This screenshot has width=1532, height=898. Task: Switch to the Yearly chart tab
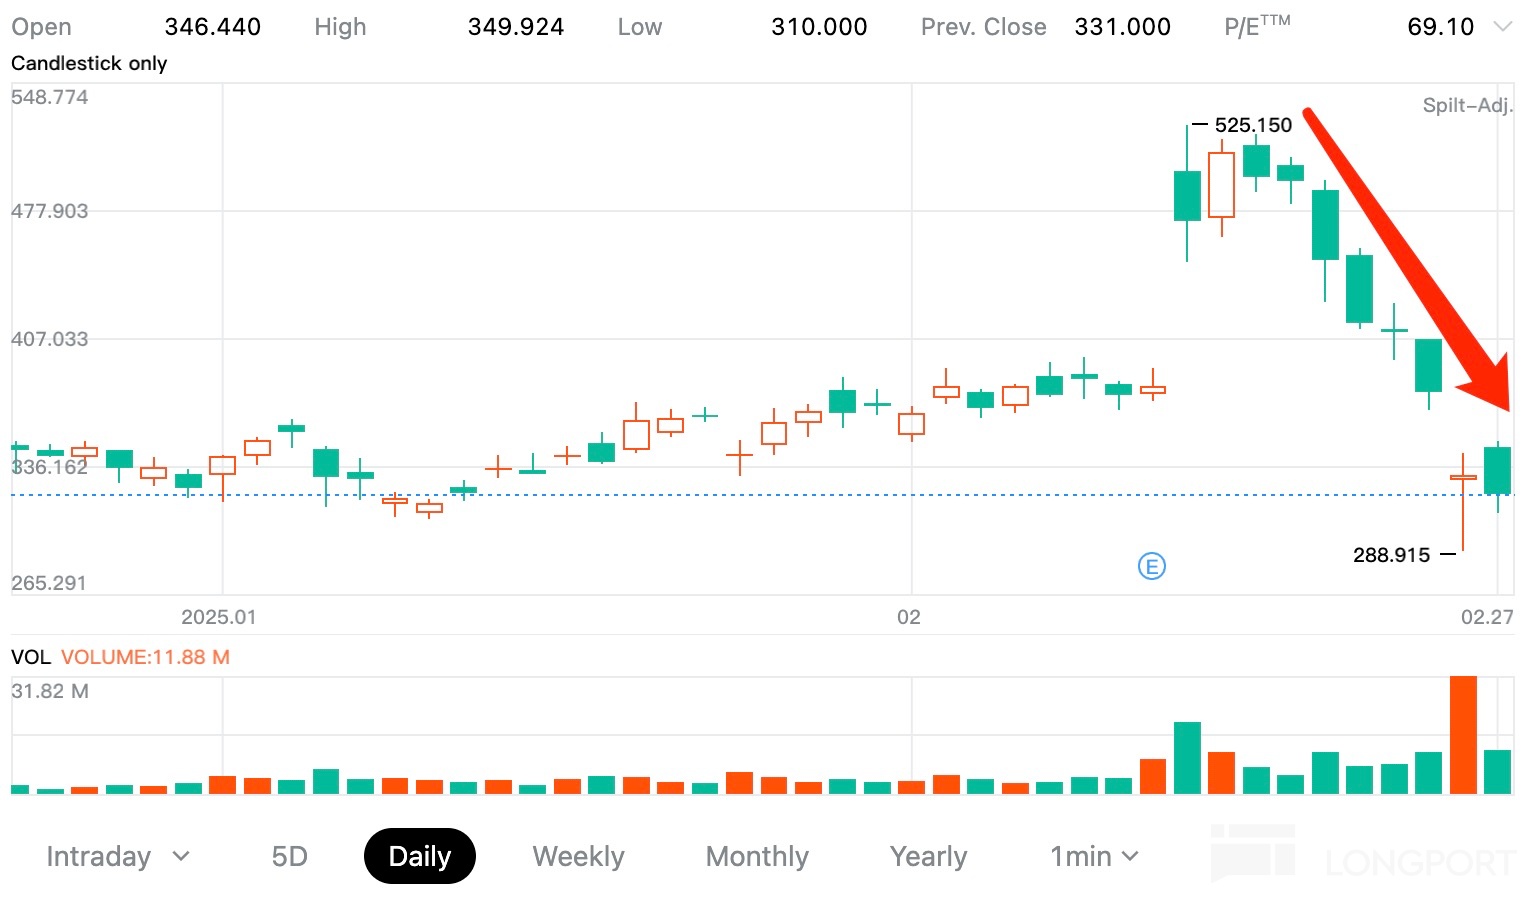(928, 857)
